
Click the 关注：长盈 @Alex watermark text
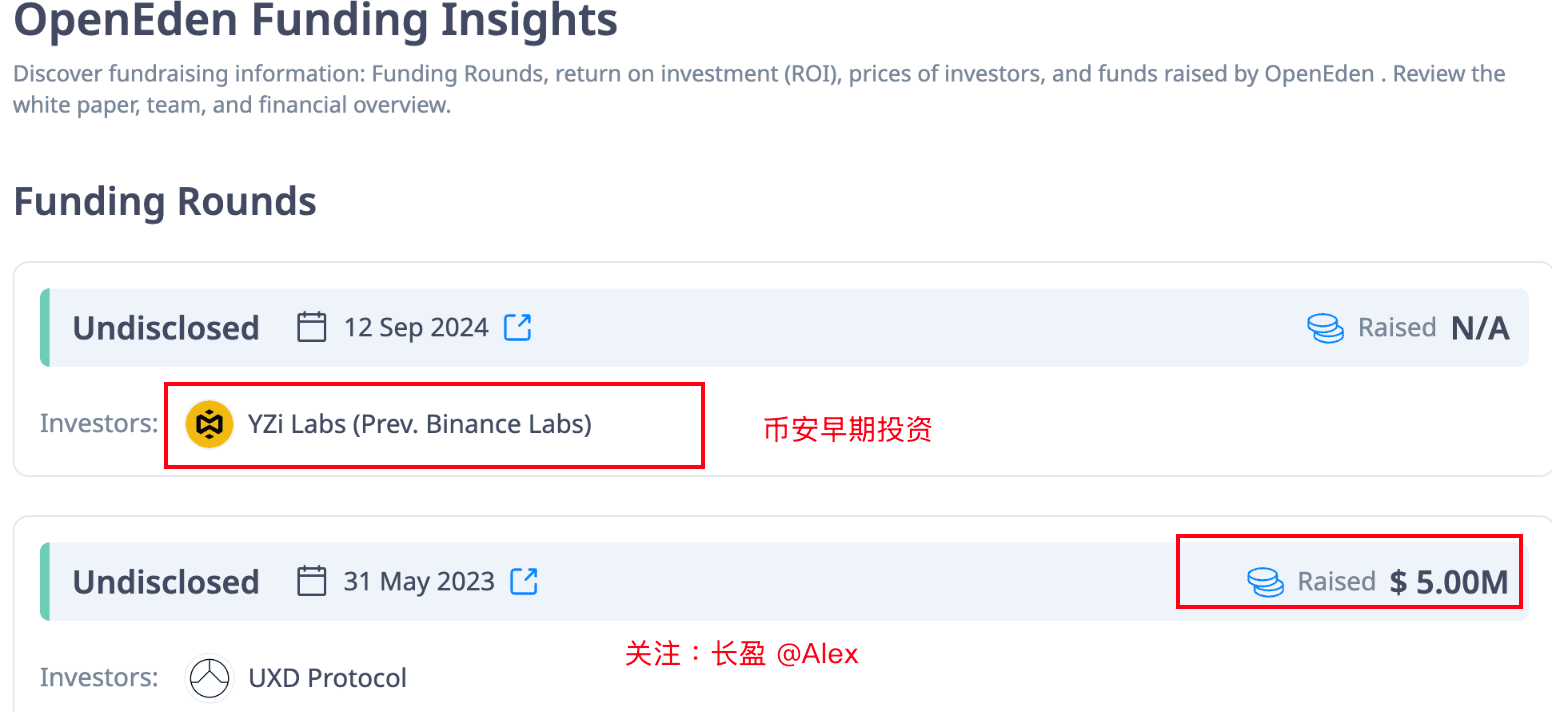pyautogui.click(x=742, y=654)
